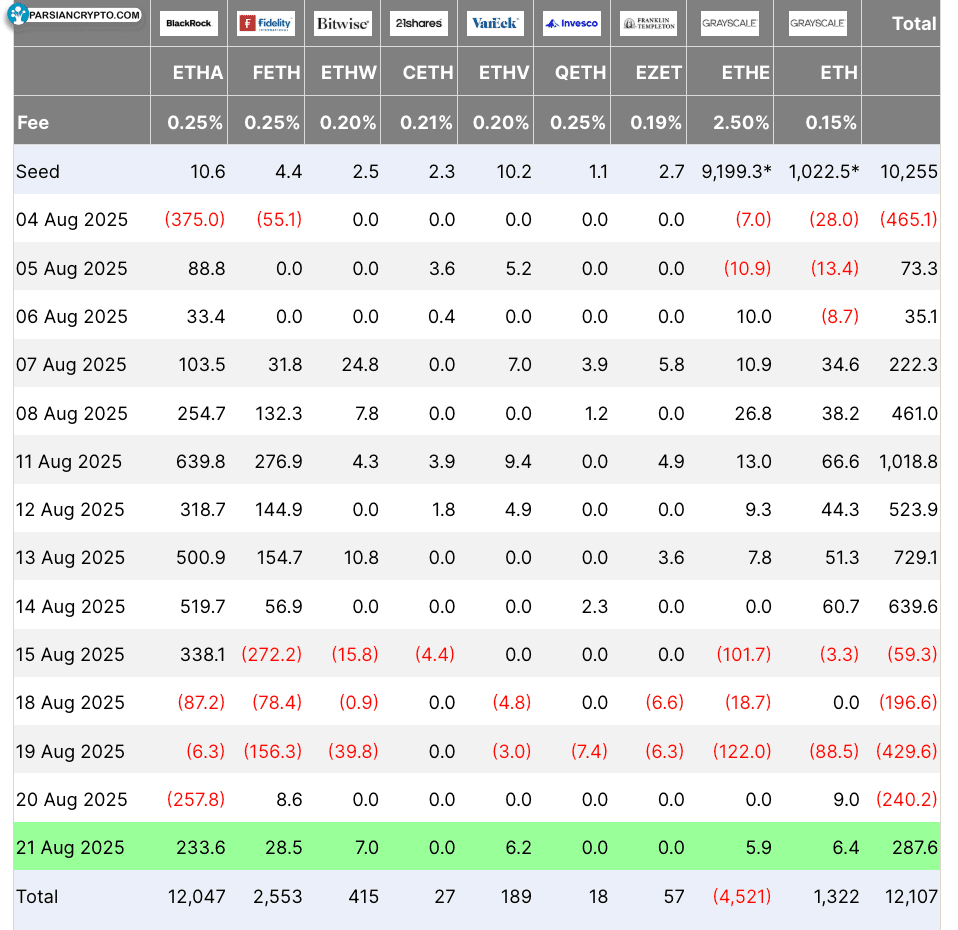Click the (196.6) total value
The height and width of the screenshot is (930, 958).
click(909, 703)
